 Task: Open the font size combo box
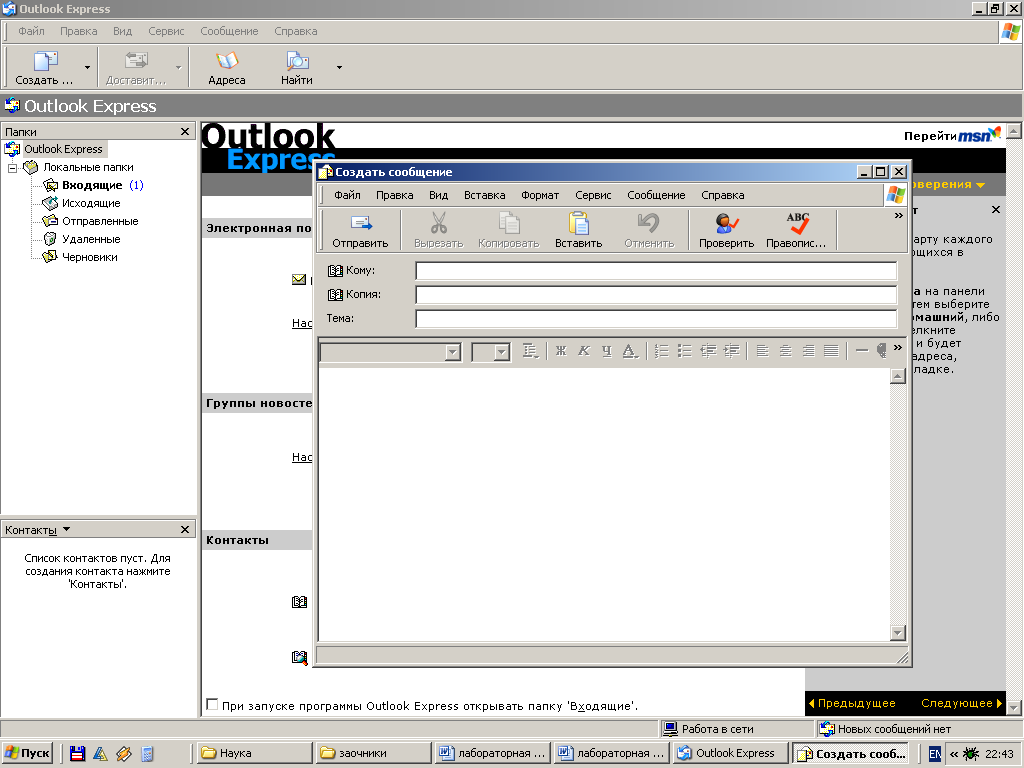point(490,353)
